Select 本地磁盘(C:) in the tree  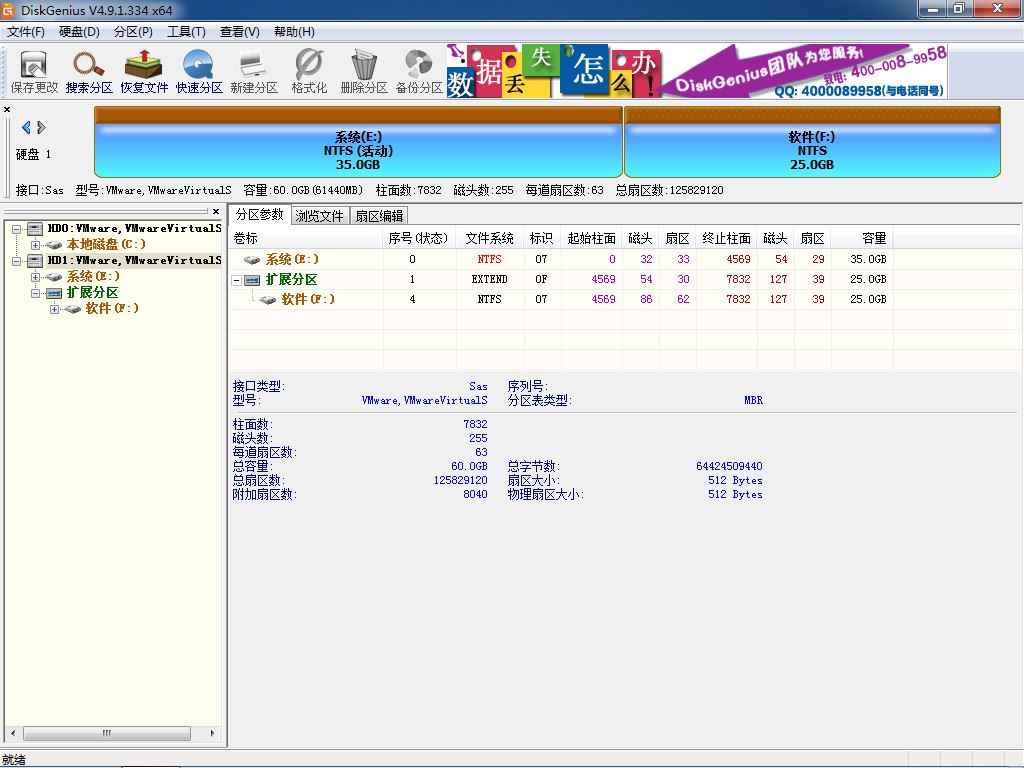coord(106,244)
